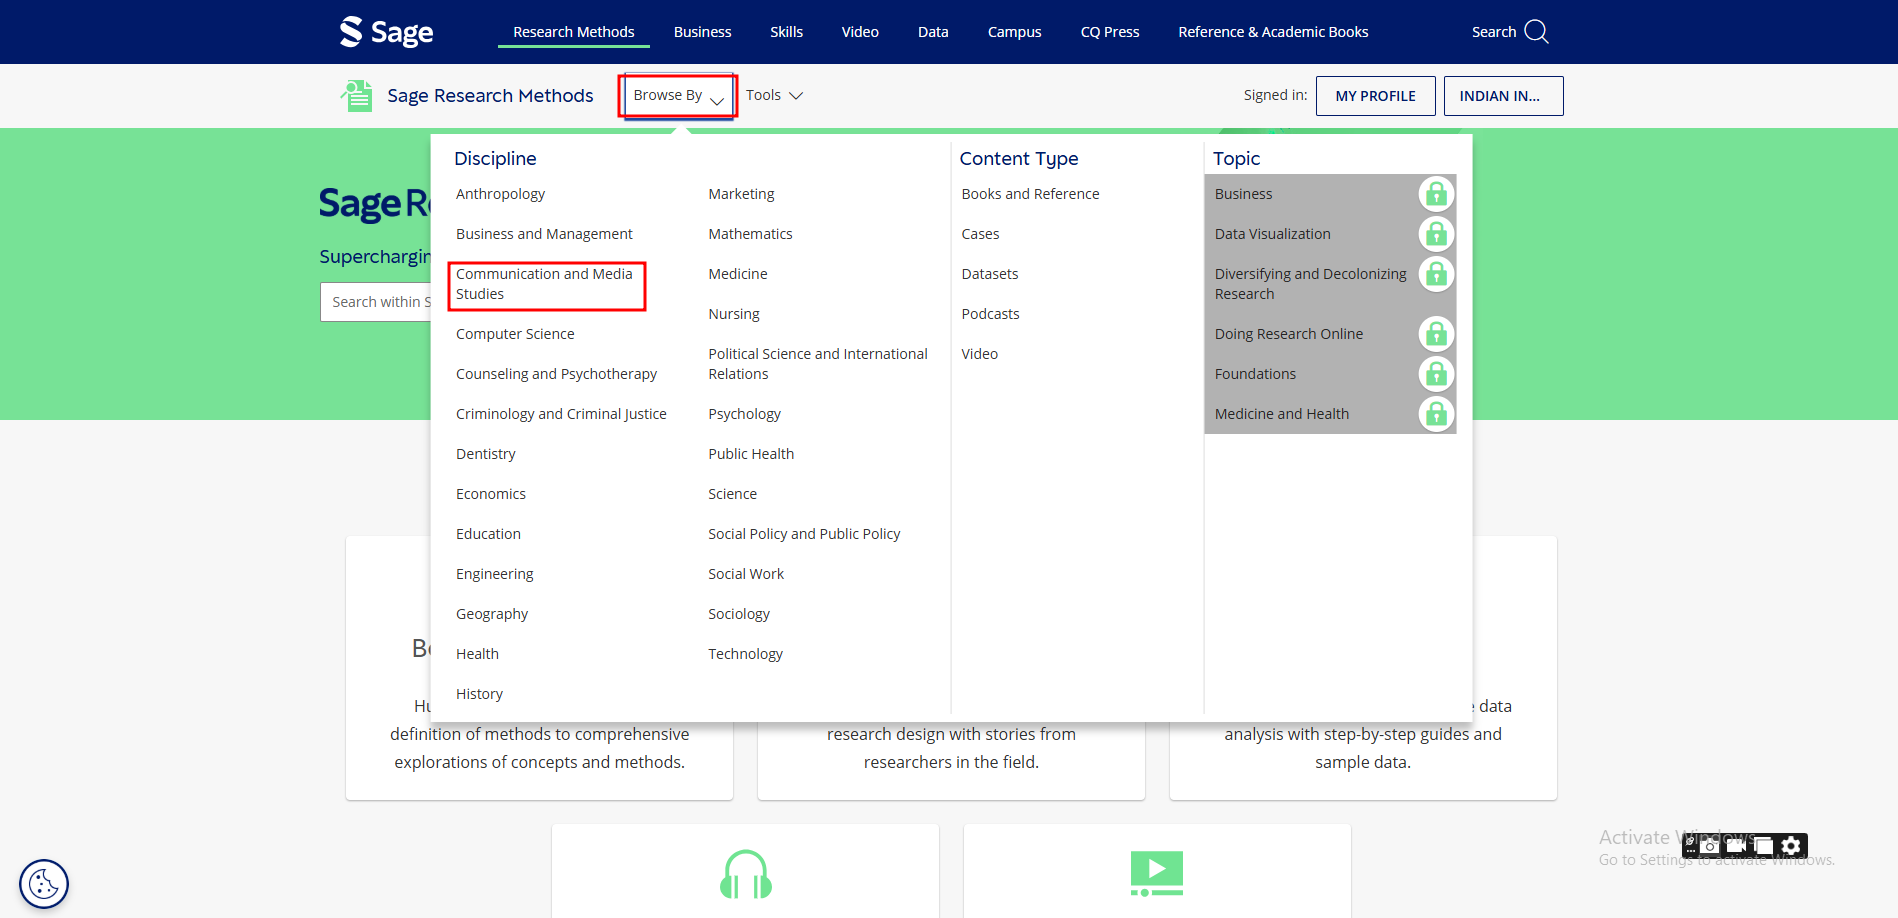Screen dimensions: 1898x918
Task: Open capture toolbar settings gear
Action: click(1791, 846)
